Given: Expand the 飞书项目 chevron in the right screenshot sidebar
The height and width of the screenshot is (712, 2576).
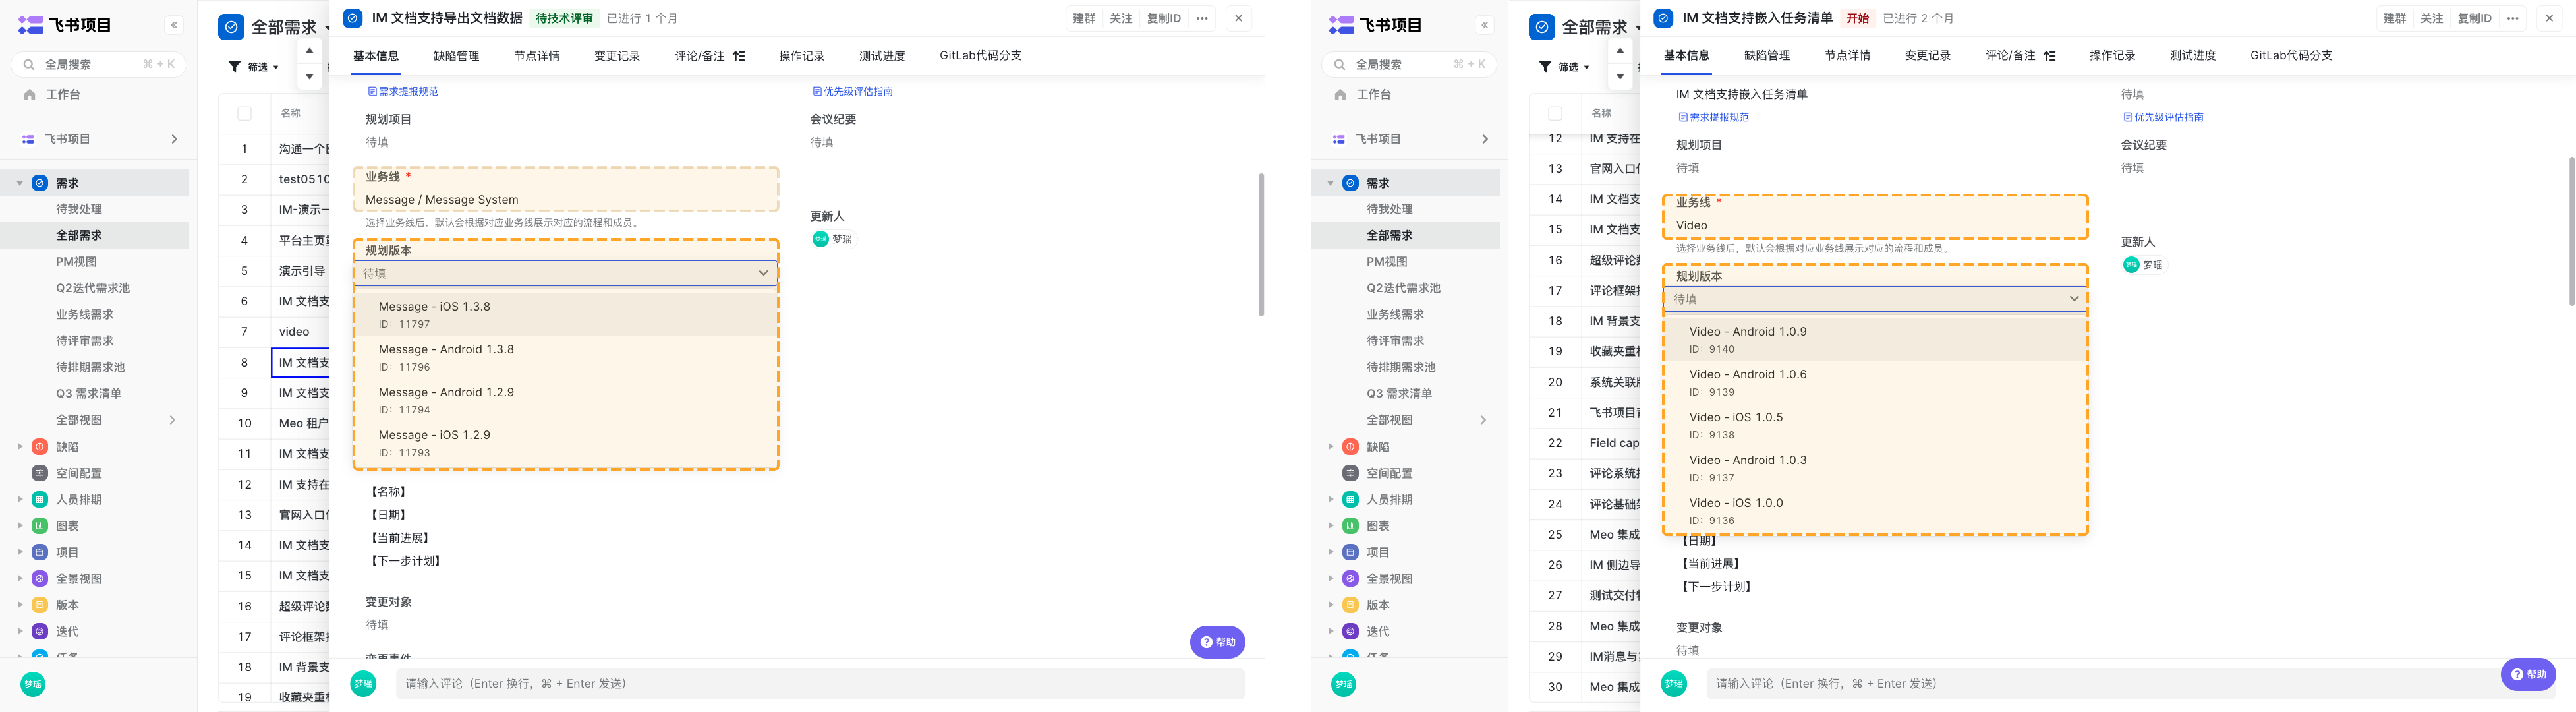Looking at the screenshot, I should tap(1485, 139).
